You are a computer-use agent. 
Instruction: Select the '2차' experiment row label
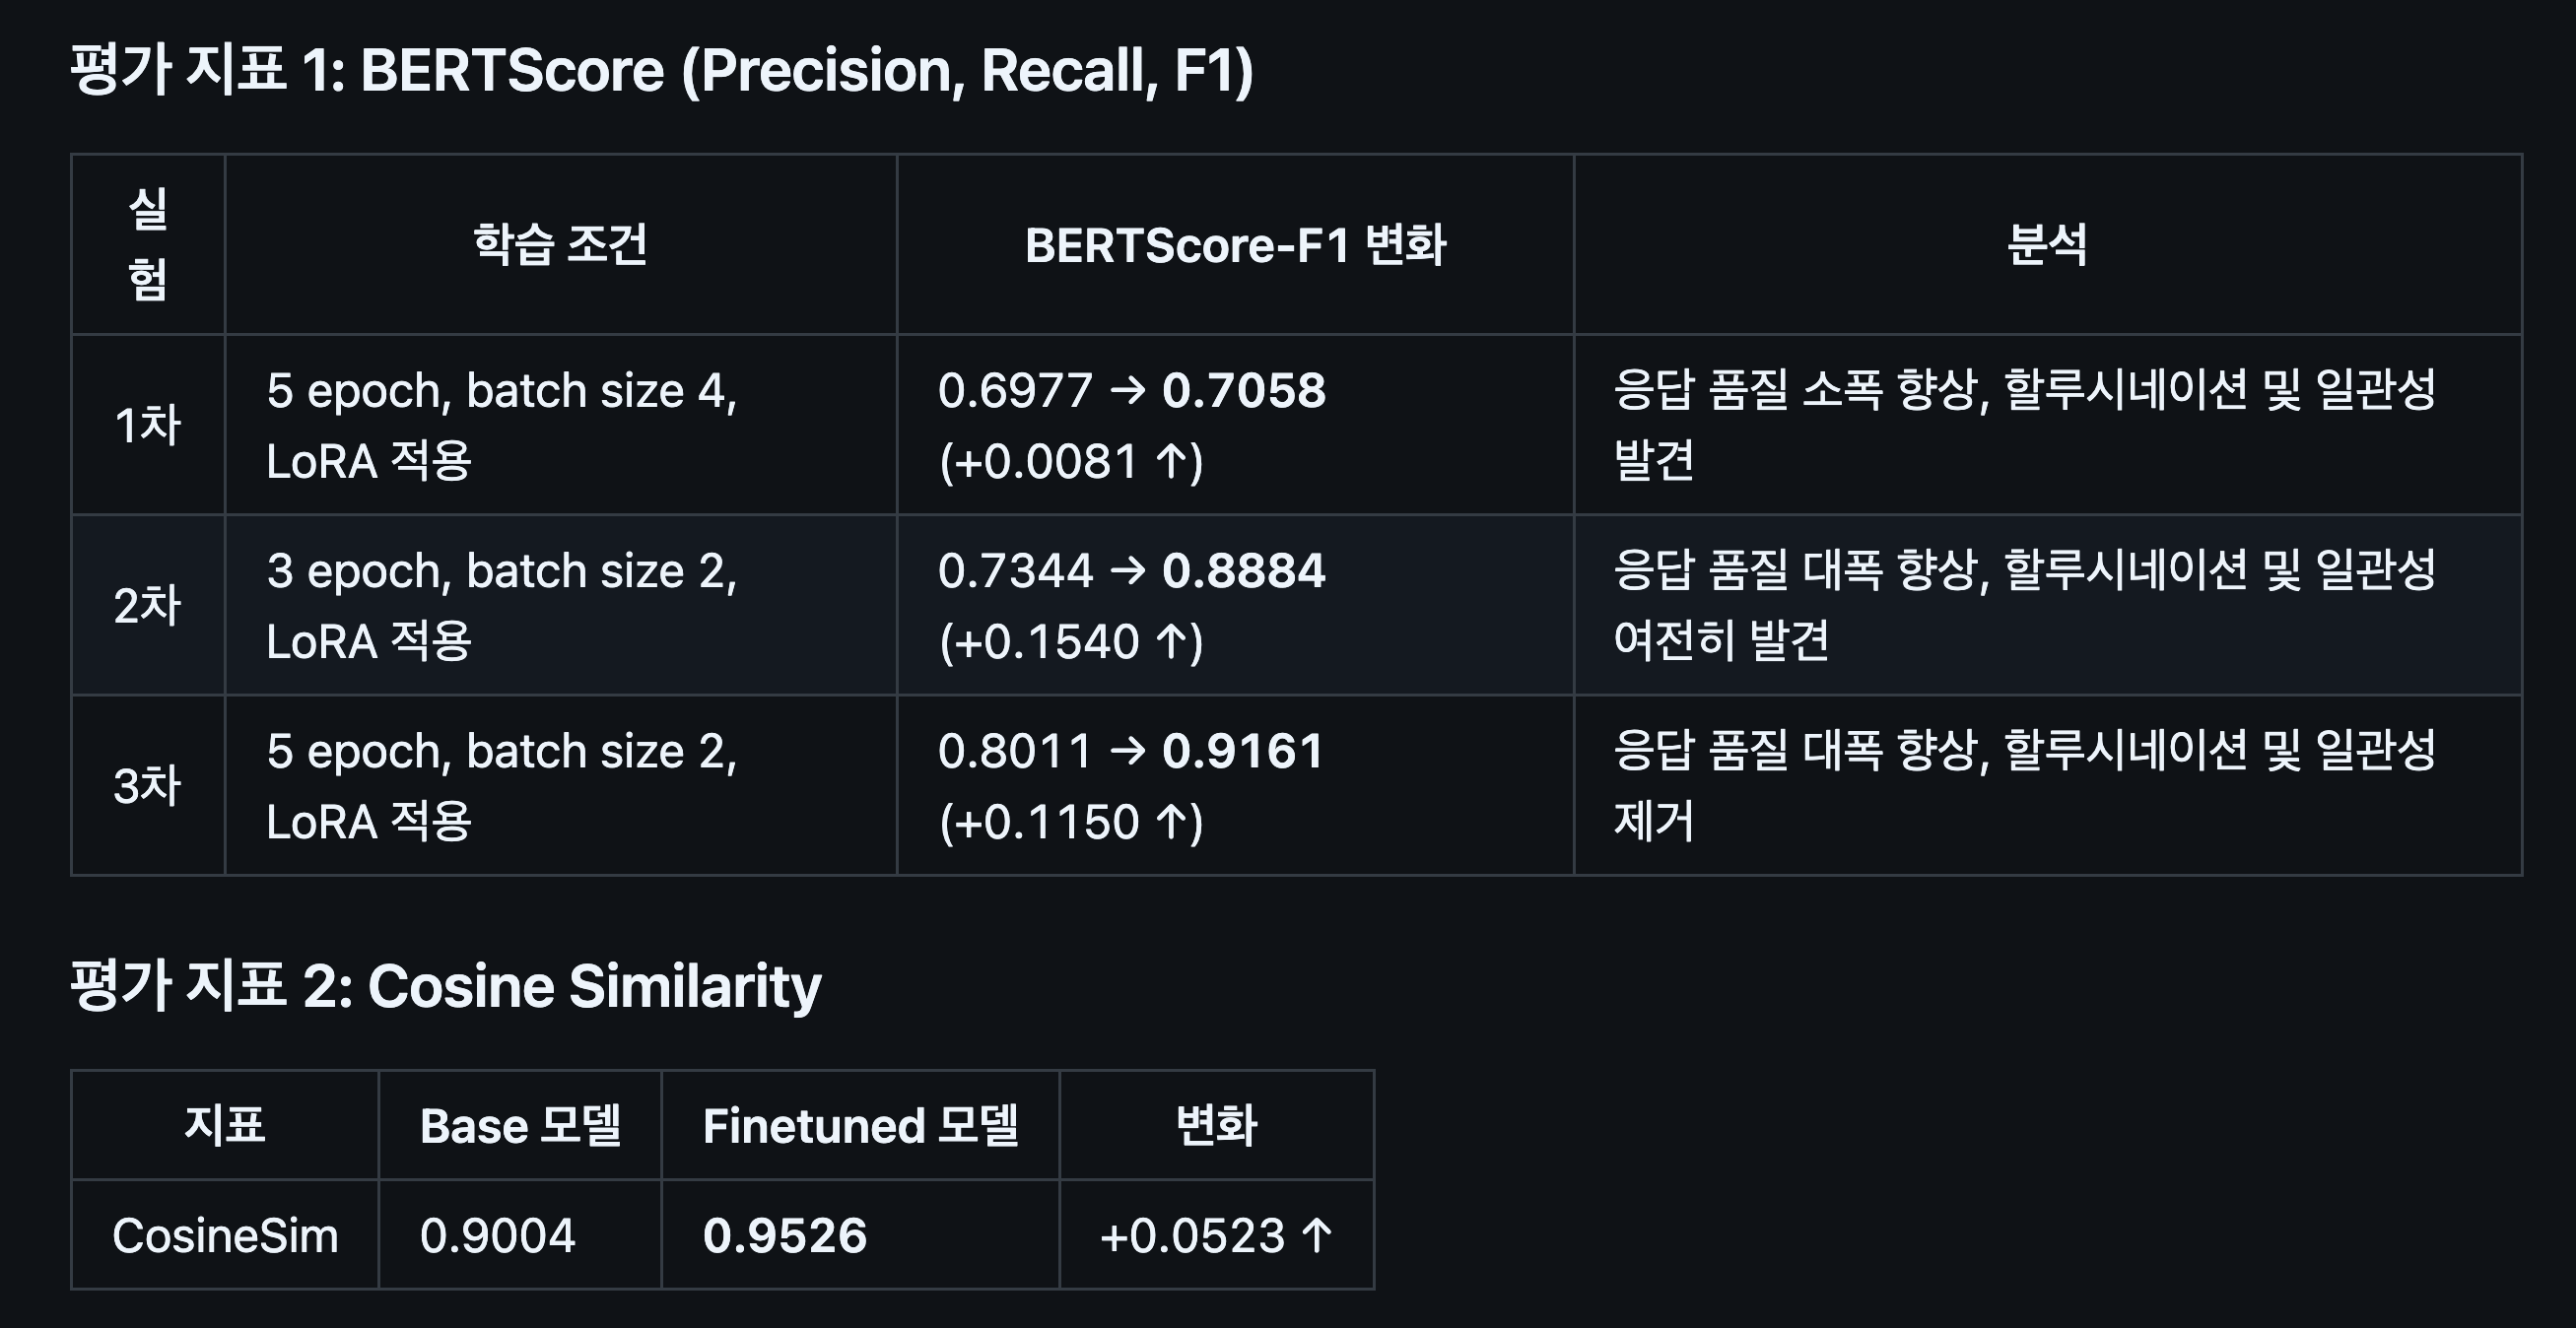(x=148, y=605)
